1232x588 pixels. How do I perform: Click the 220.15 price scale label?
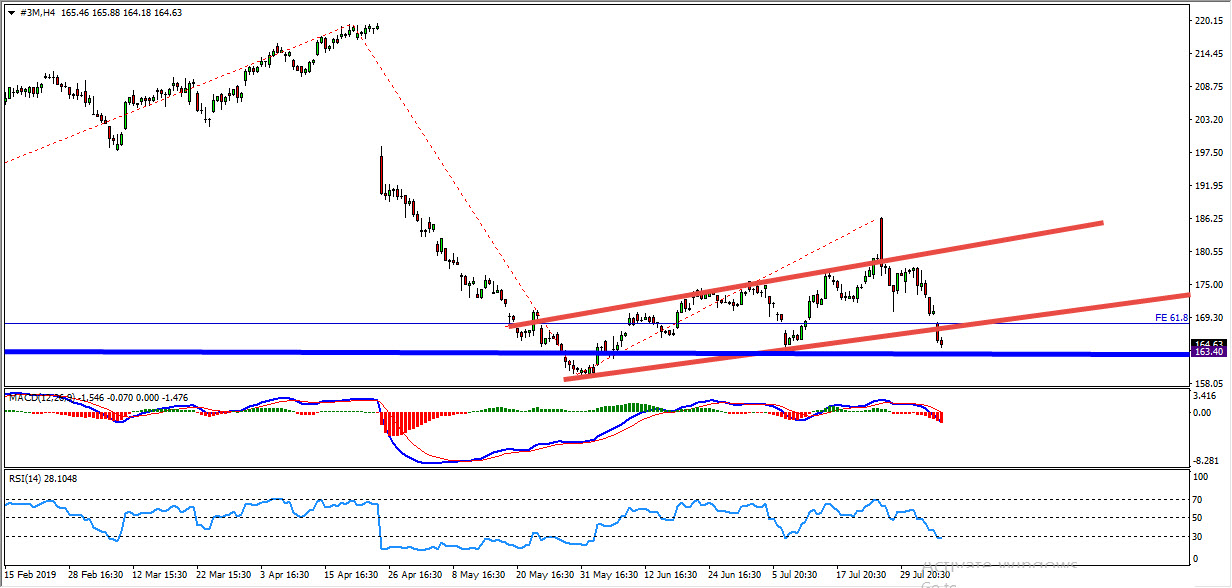[1209, 21]
